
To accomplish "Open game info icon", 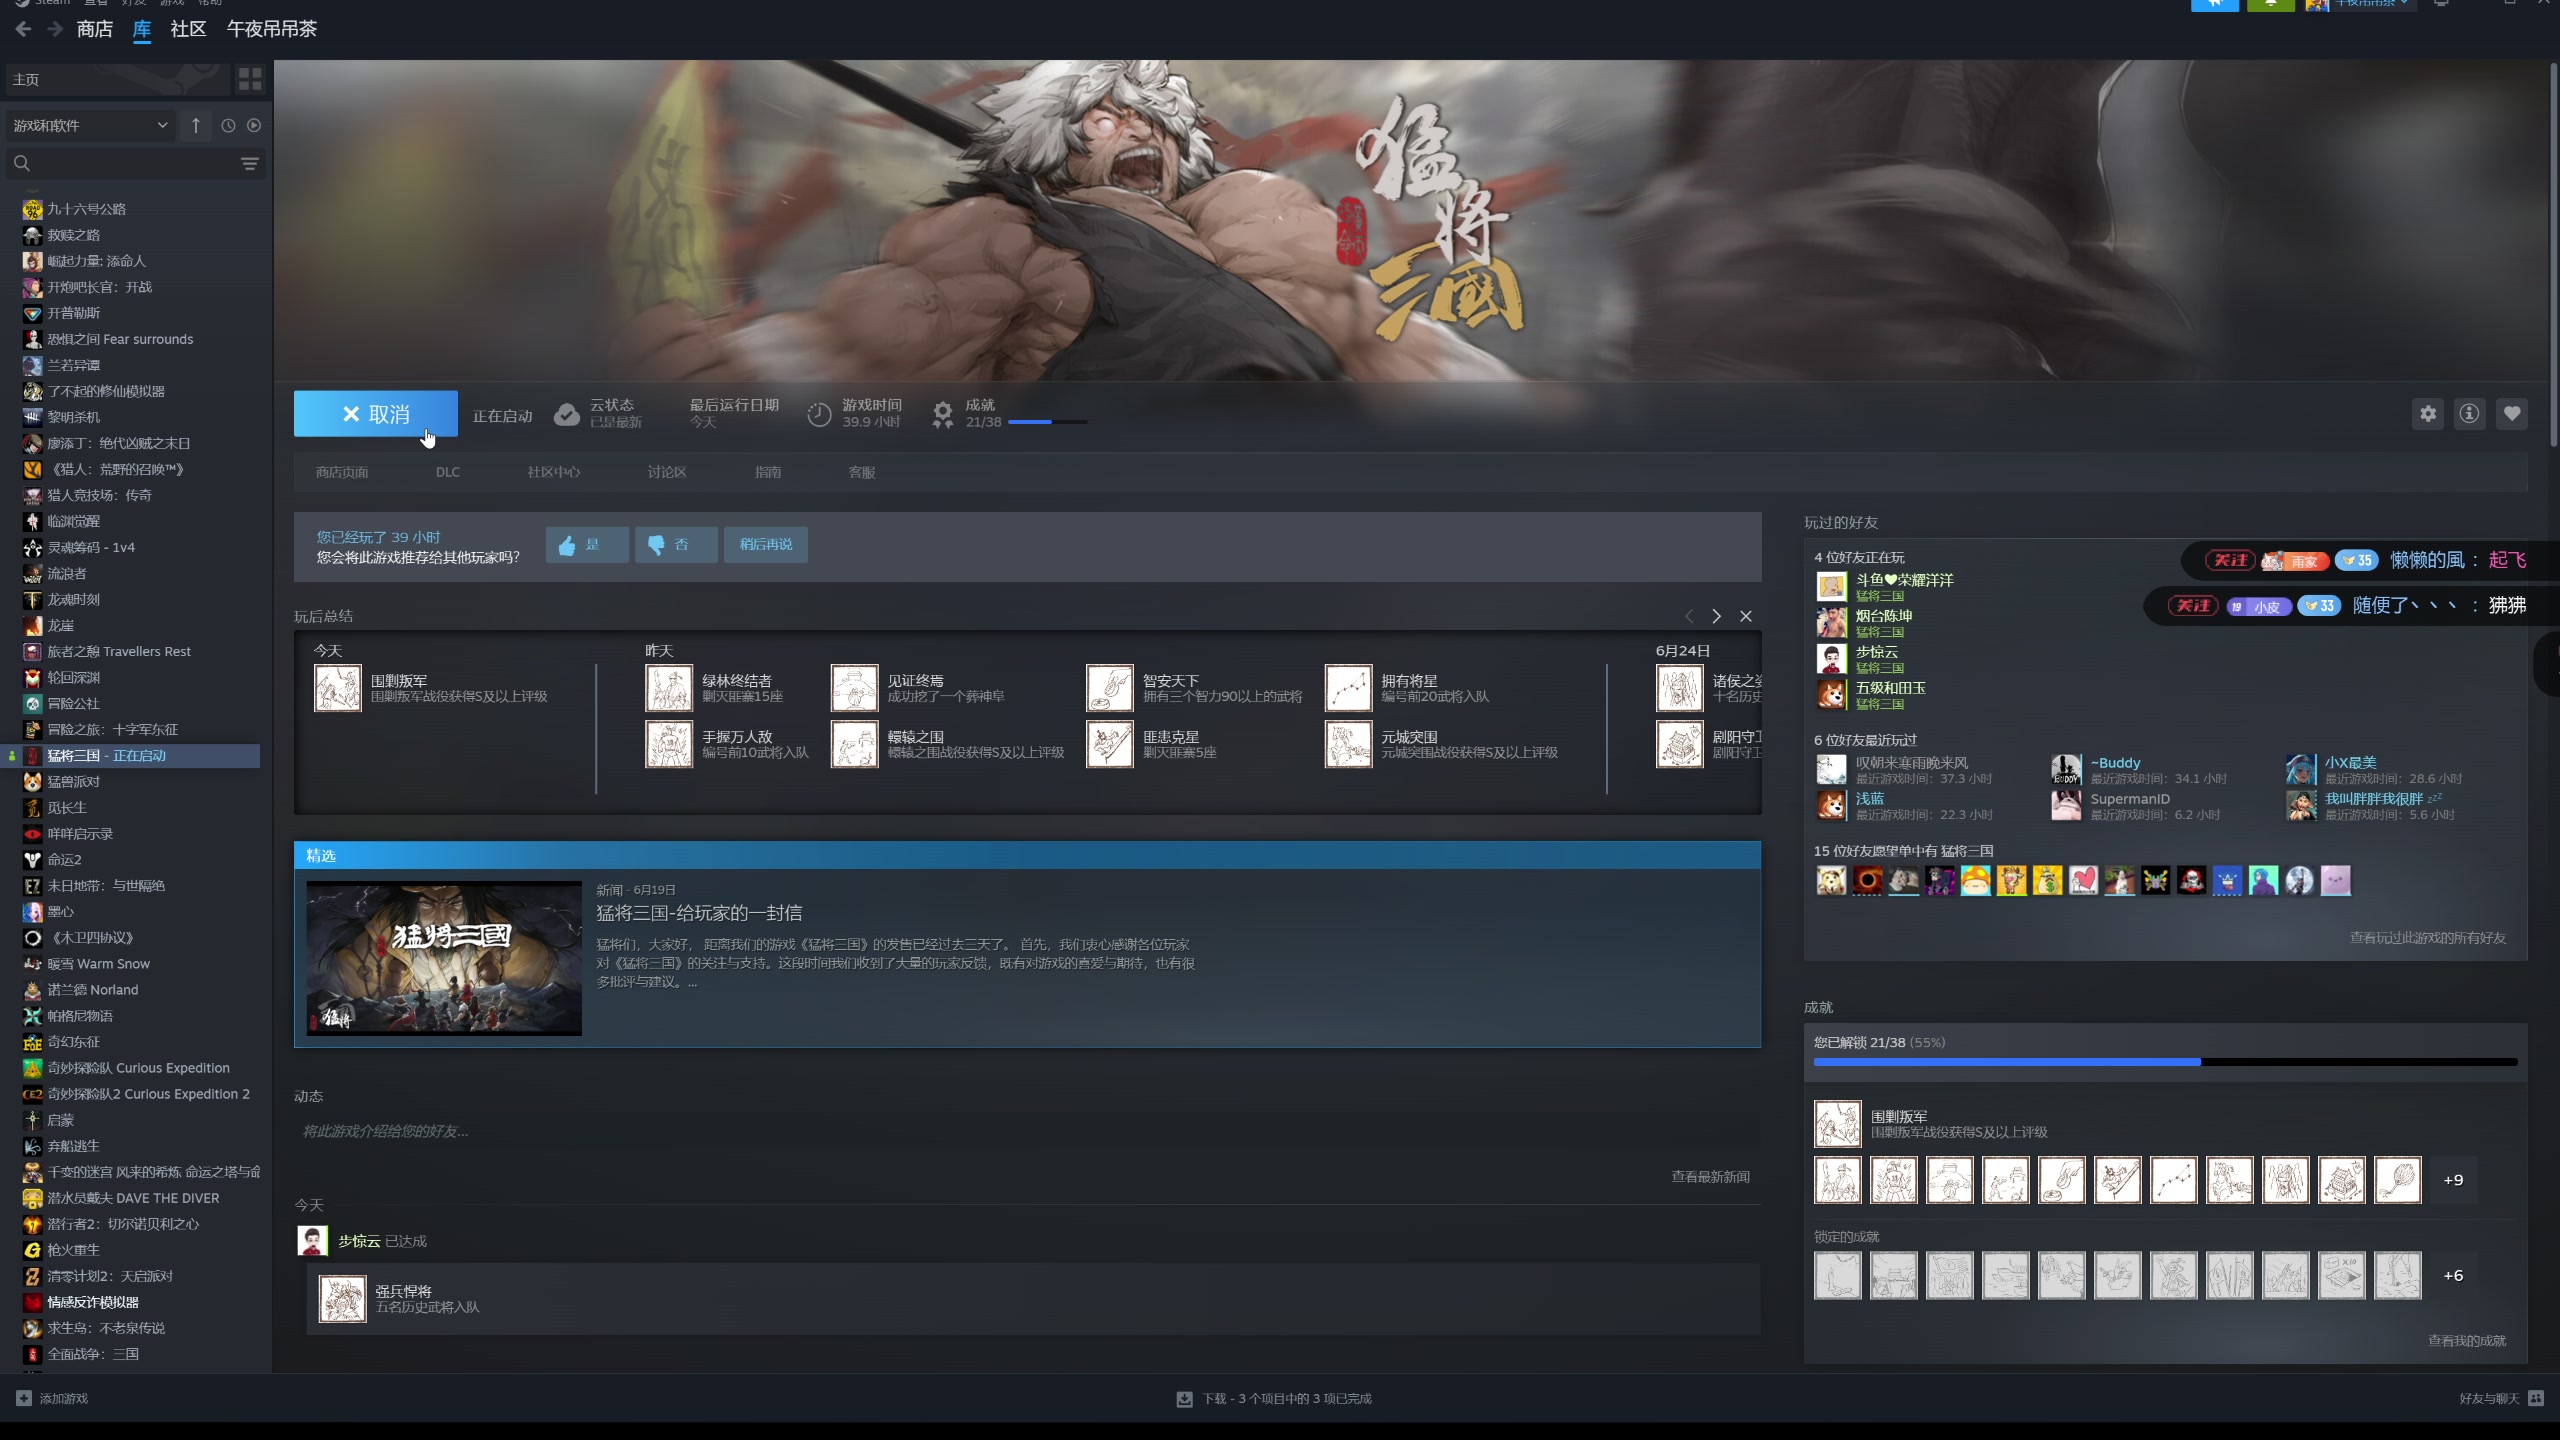I will pyautogui.click(x=2469, y=414).
